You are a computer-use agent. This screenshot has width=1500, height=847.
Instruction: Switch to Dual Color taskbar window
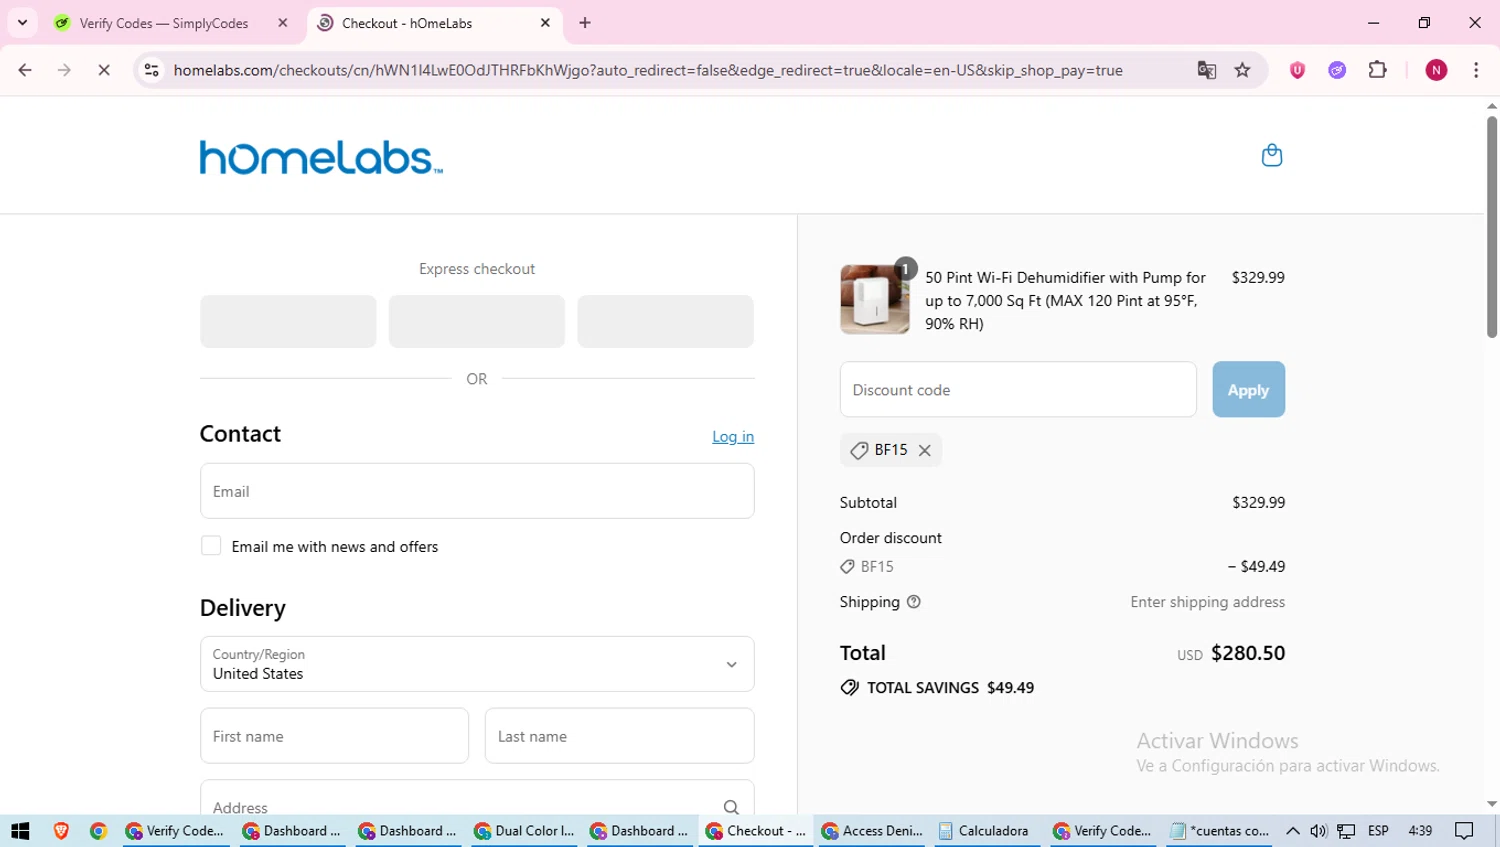coord(525,831)
